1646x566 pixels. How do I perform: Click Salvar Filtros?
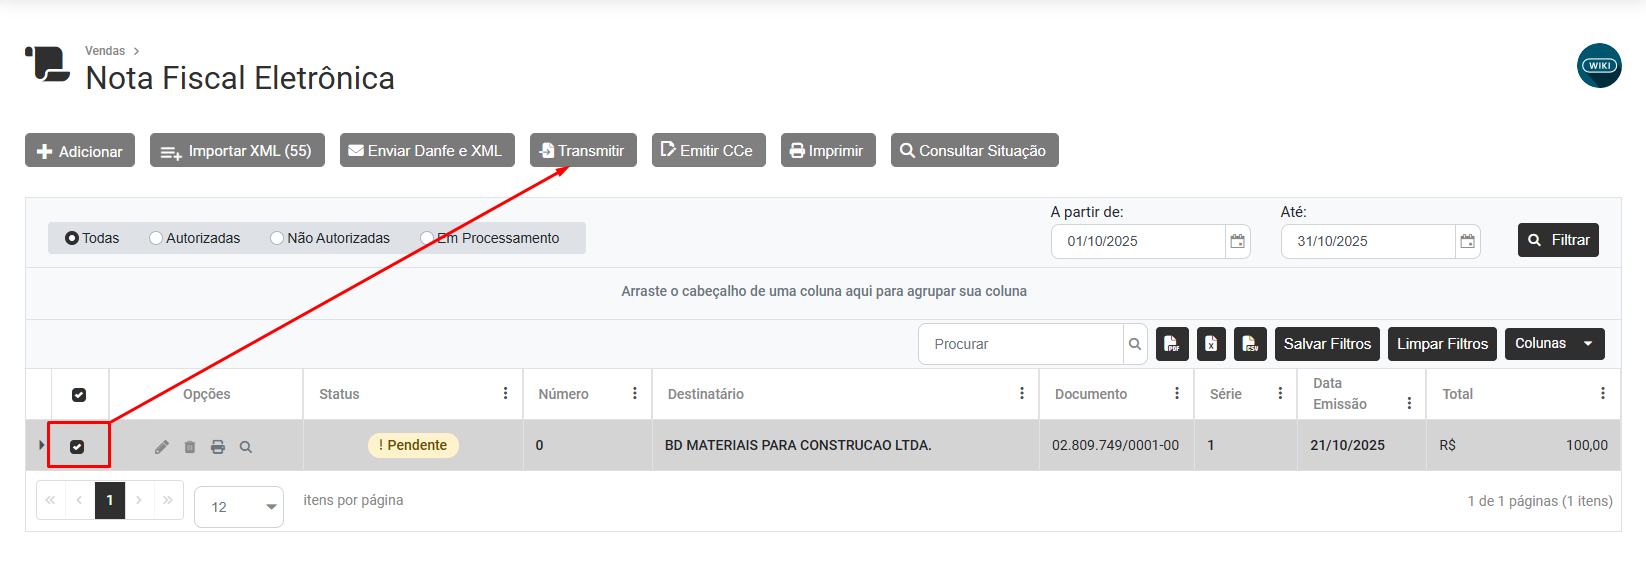1327,344
